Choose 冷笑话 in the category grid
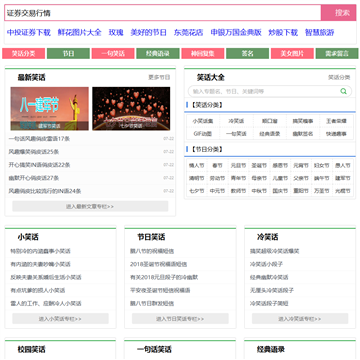This screenshot has width=360, height=360. [236, 121]
